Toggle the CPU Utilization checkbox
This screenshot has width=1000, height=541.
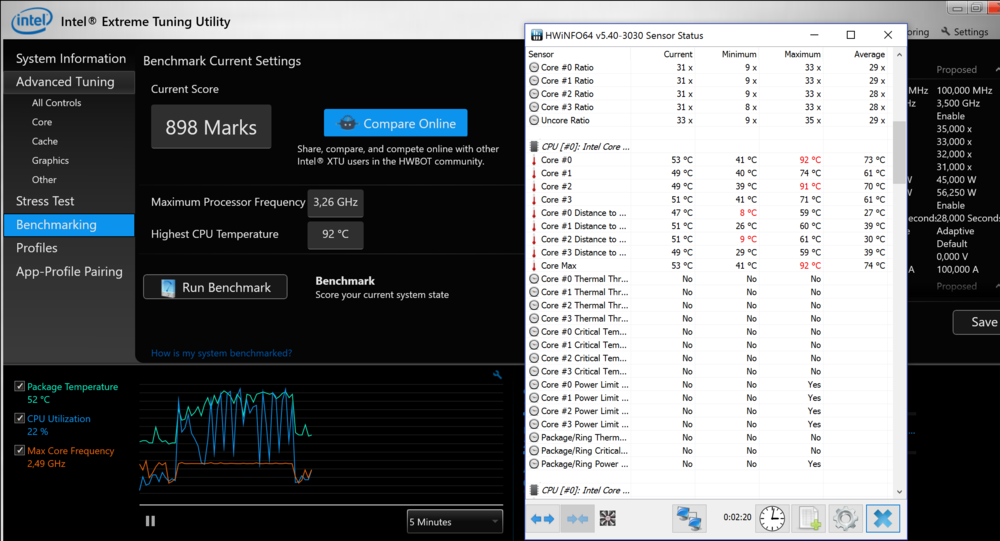tap(20, 419)
